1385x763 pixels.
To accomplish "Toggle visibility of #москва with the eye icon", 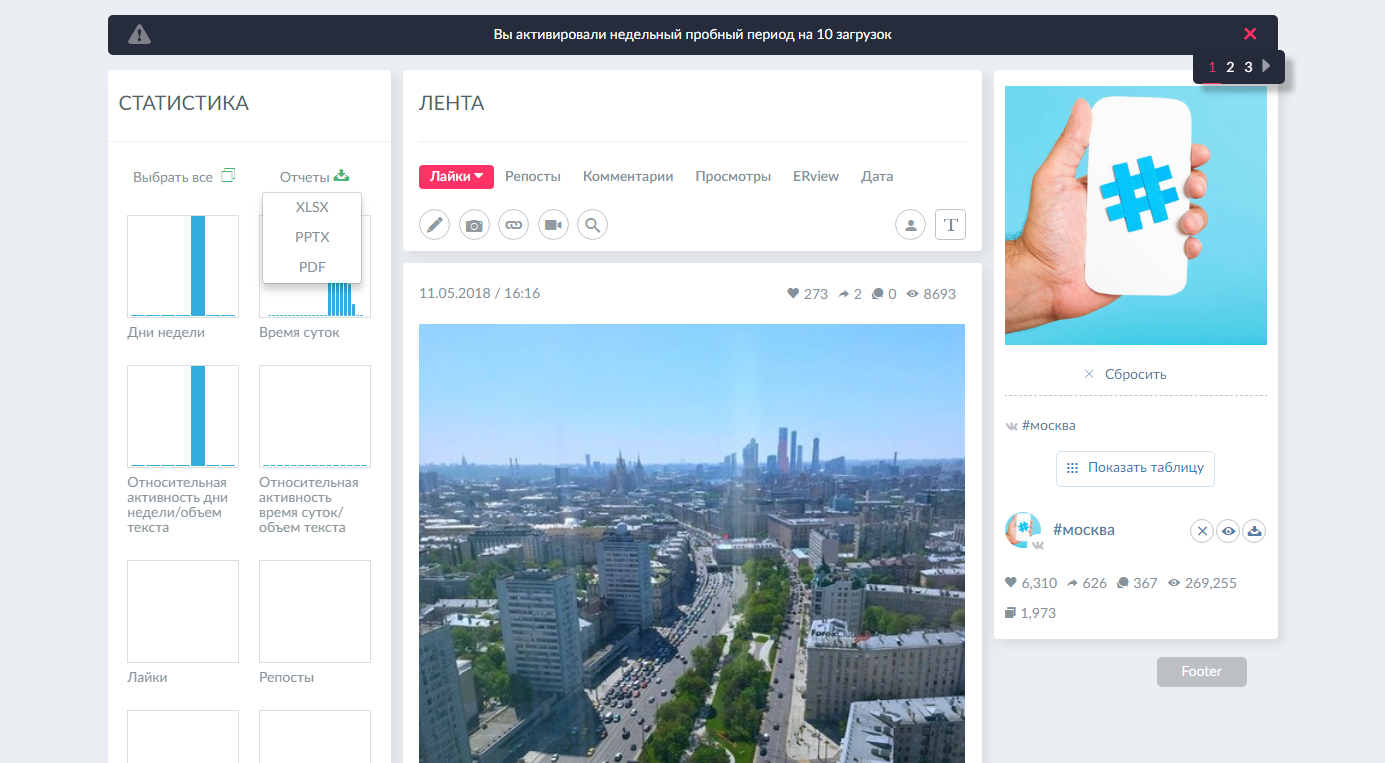I will pyautogui.click(x=1228, y=532).
